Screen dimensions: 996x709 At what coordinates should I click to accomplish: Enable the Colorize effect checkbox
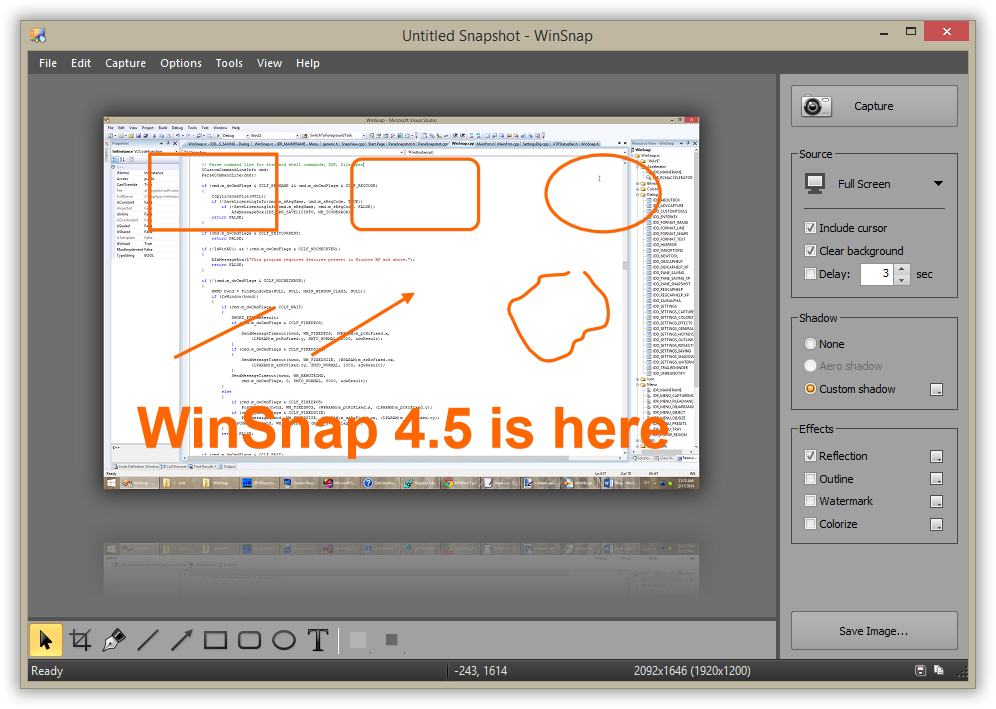click(x=811, y=523)
